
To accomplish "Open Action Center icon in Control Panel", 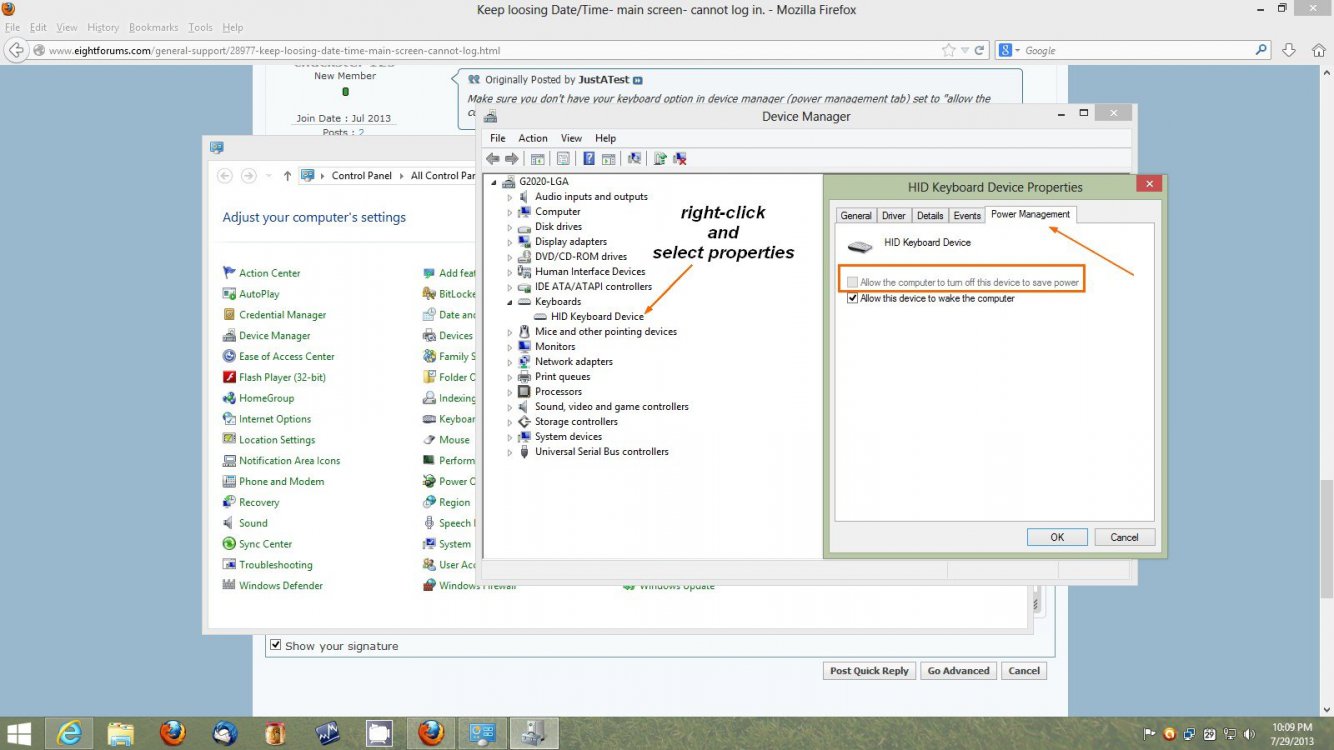I will tap(229, 273).
